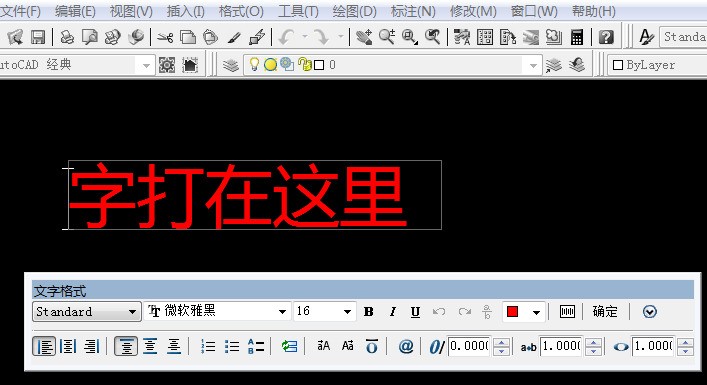Toggle the ruler display button

click(567, 312)
